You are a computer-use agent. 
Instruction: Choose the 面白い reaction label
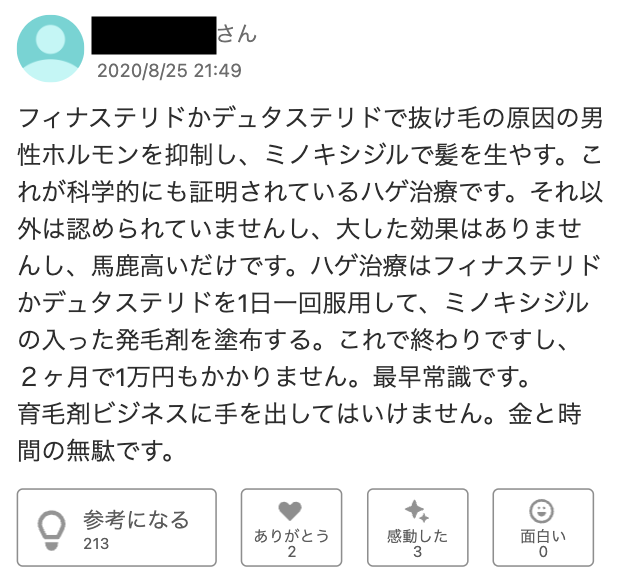(542, 535)
